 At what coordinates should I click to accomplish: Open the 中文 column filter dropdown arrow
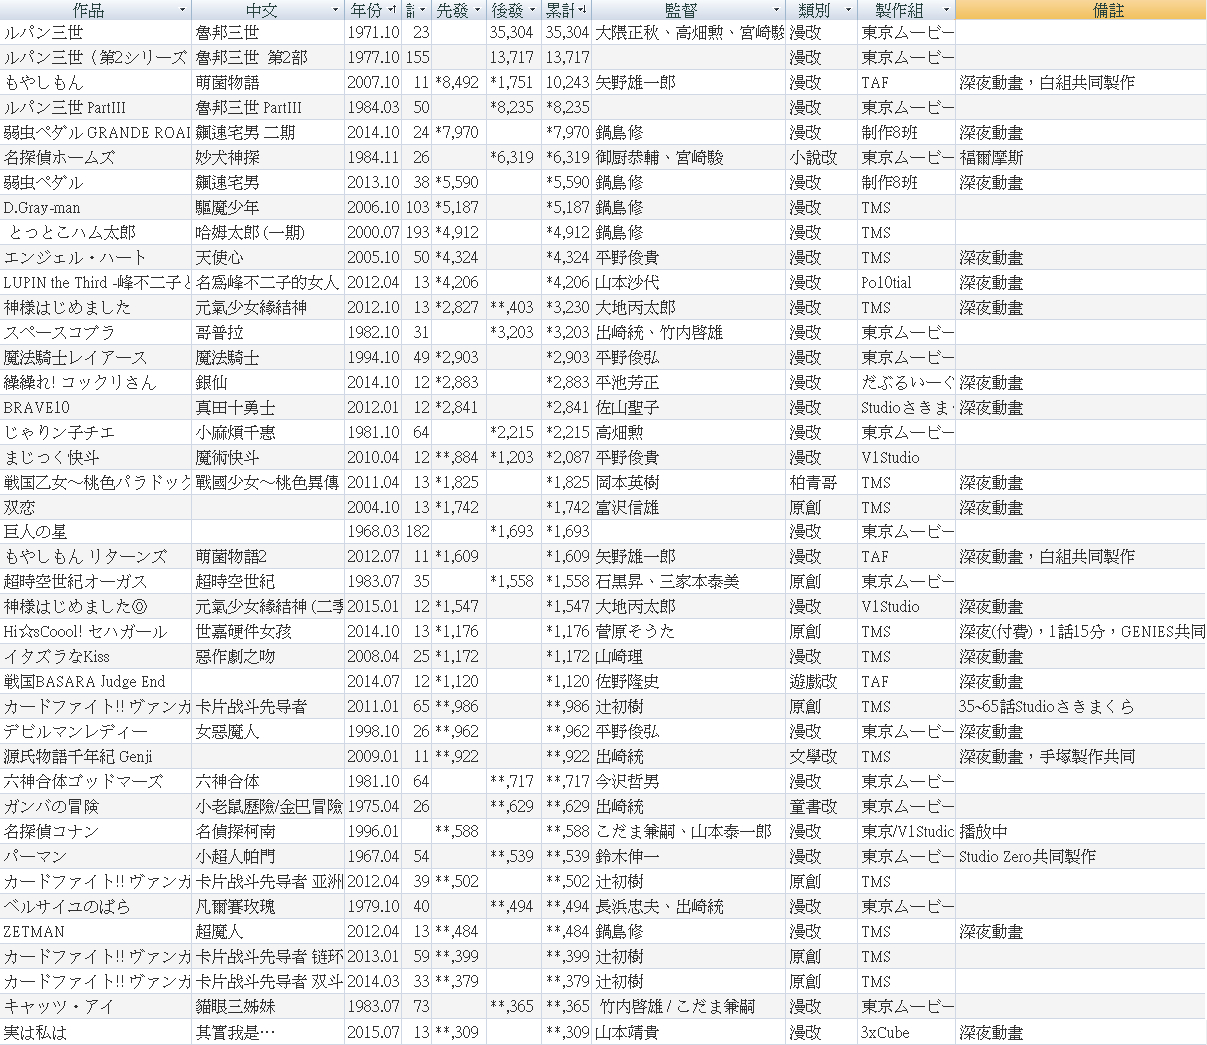[x=335, y=10]
